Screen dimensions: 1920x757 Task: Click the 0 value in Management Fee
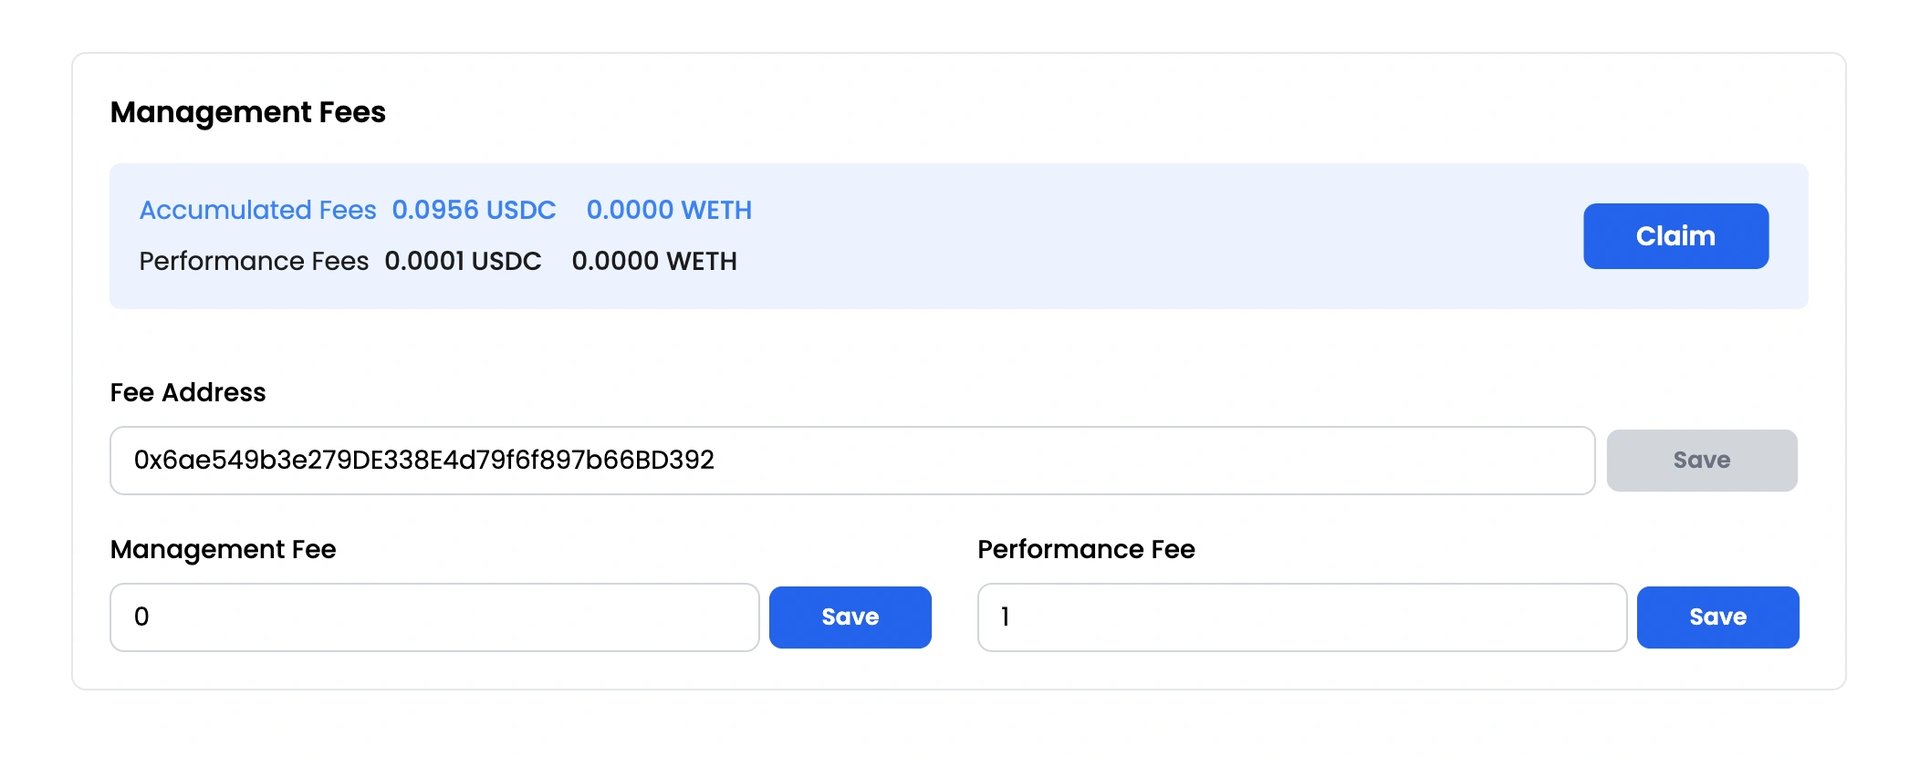[x=141, y=617]
